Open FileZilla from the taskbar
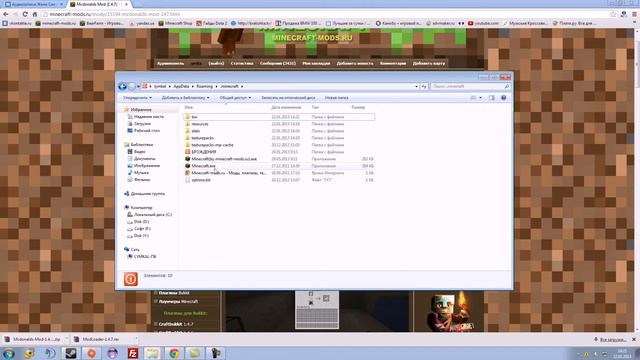The height and width of the screenshot is (360, 640). (x=133, y=353)
